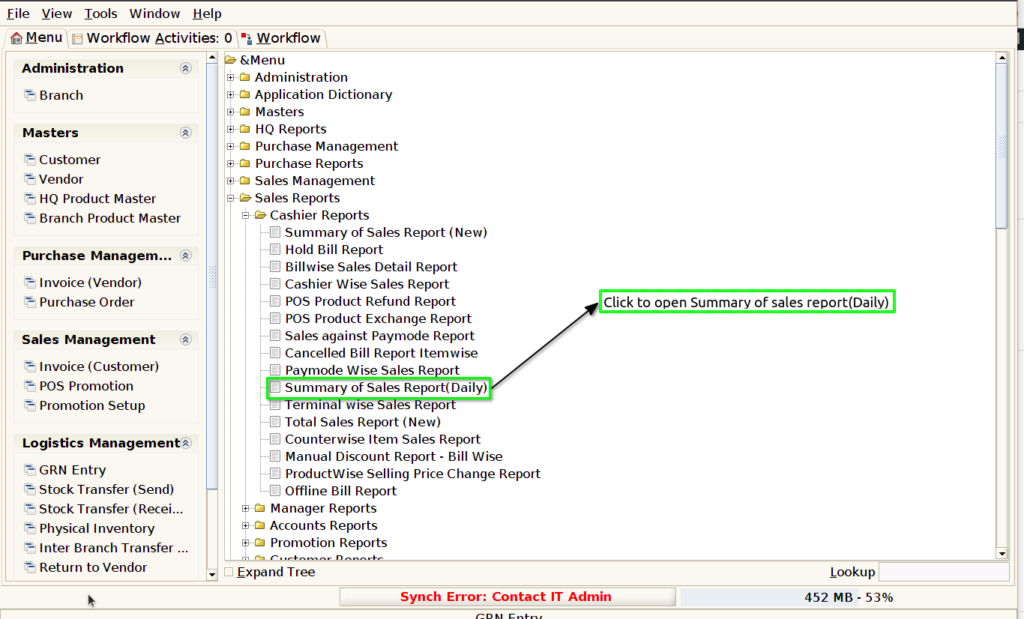Click the Invoice (Vendor) window icon
Screen dimensions: 1024x619
(30, 282)
